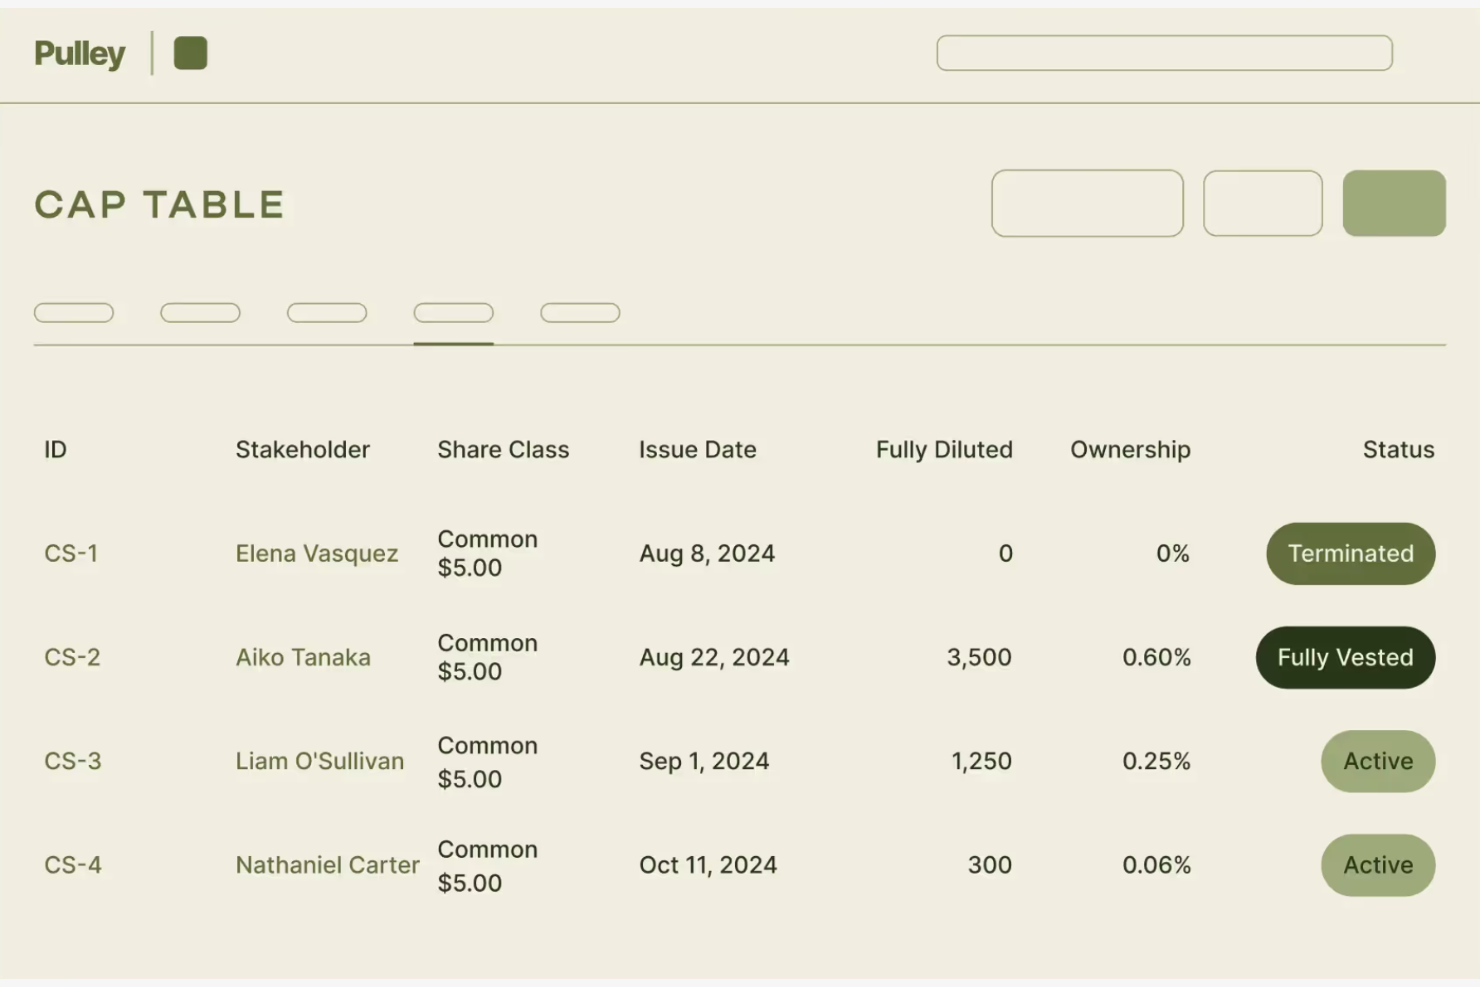Click the search field in the header
This screenshot has width=1480, height=987.
[x=1164, y=53]
